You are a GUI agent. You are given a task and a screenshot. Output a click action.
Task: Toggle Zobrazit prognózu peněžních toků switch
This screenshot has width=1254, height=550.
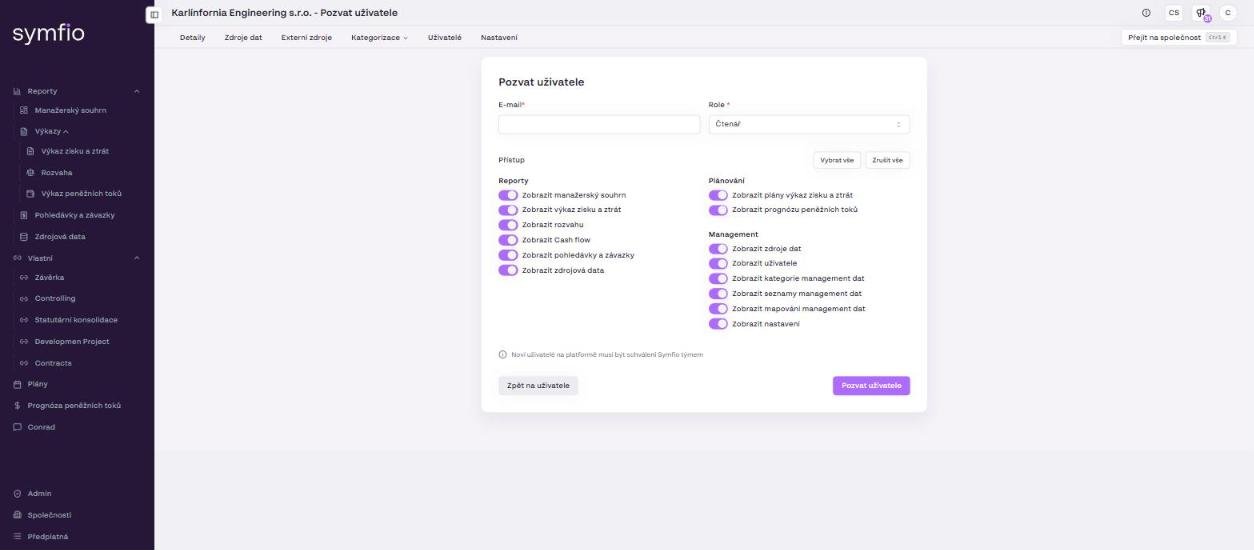point(718,210)
